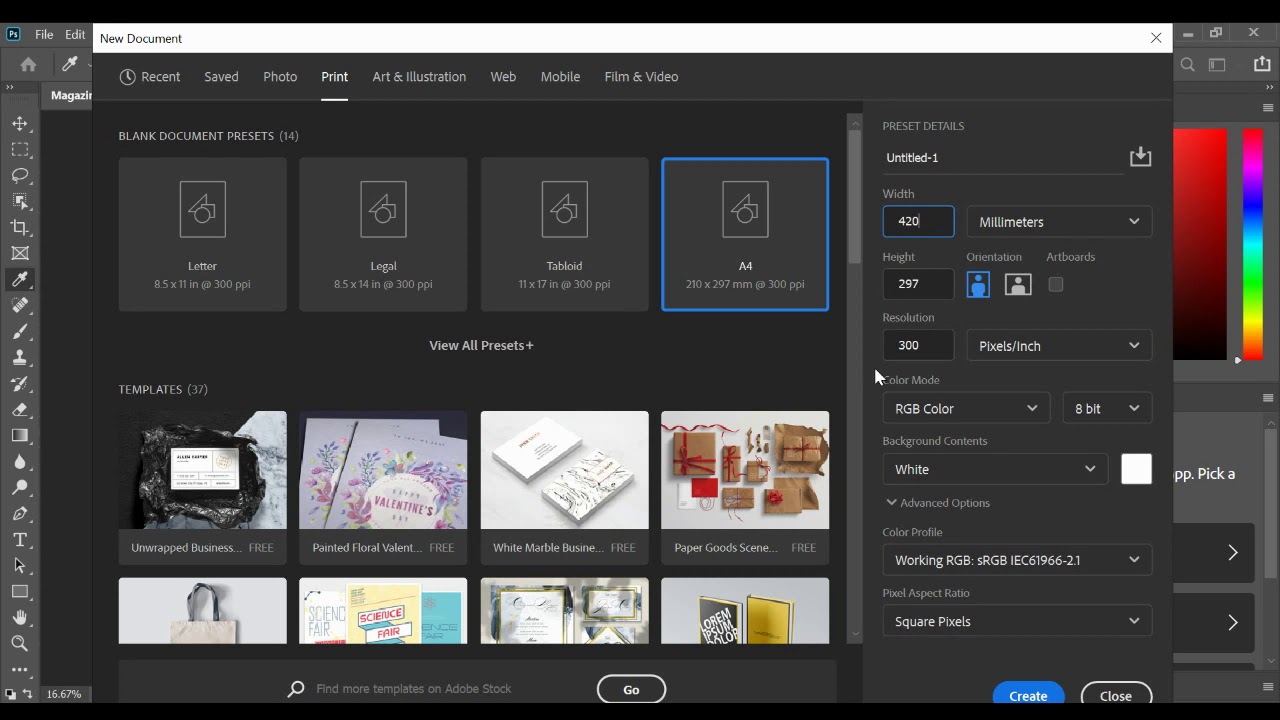Select the History Brush tool
The width and height of the screenshot is (1280, 720).
click(x=20, y=383)
